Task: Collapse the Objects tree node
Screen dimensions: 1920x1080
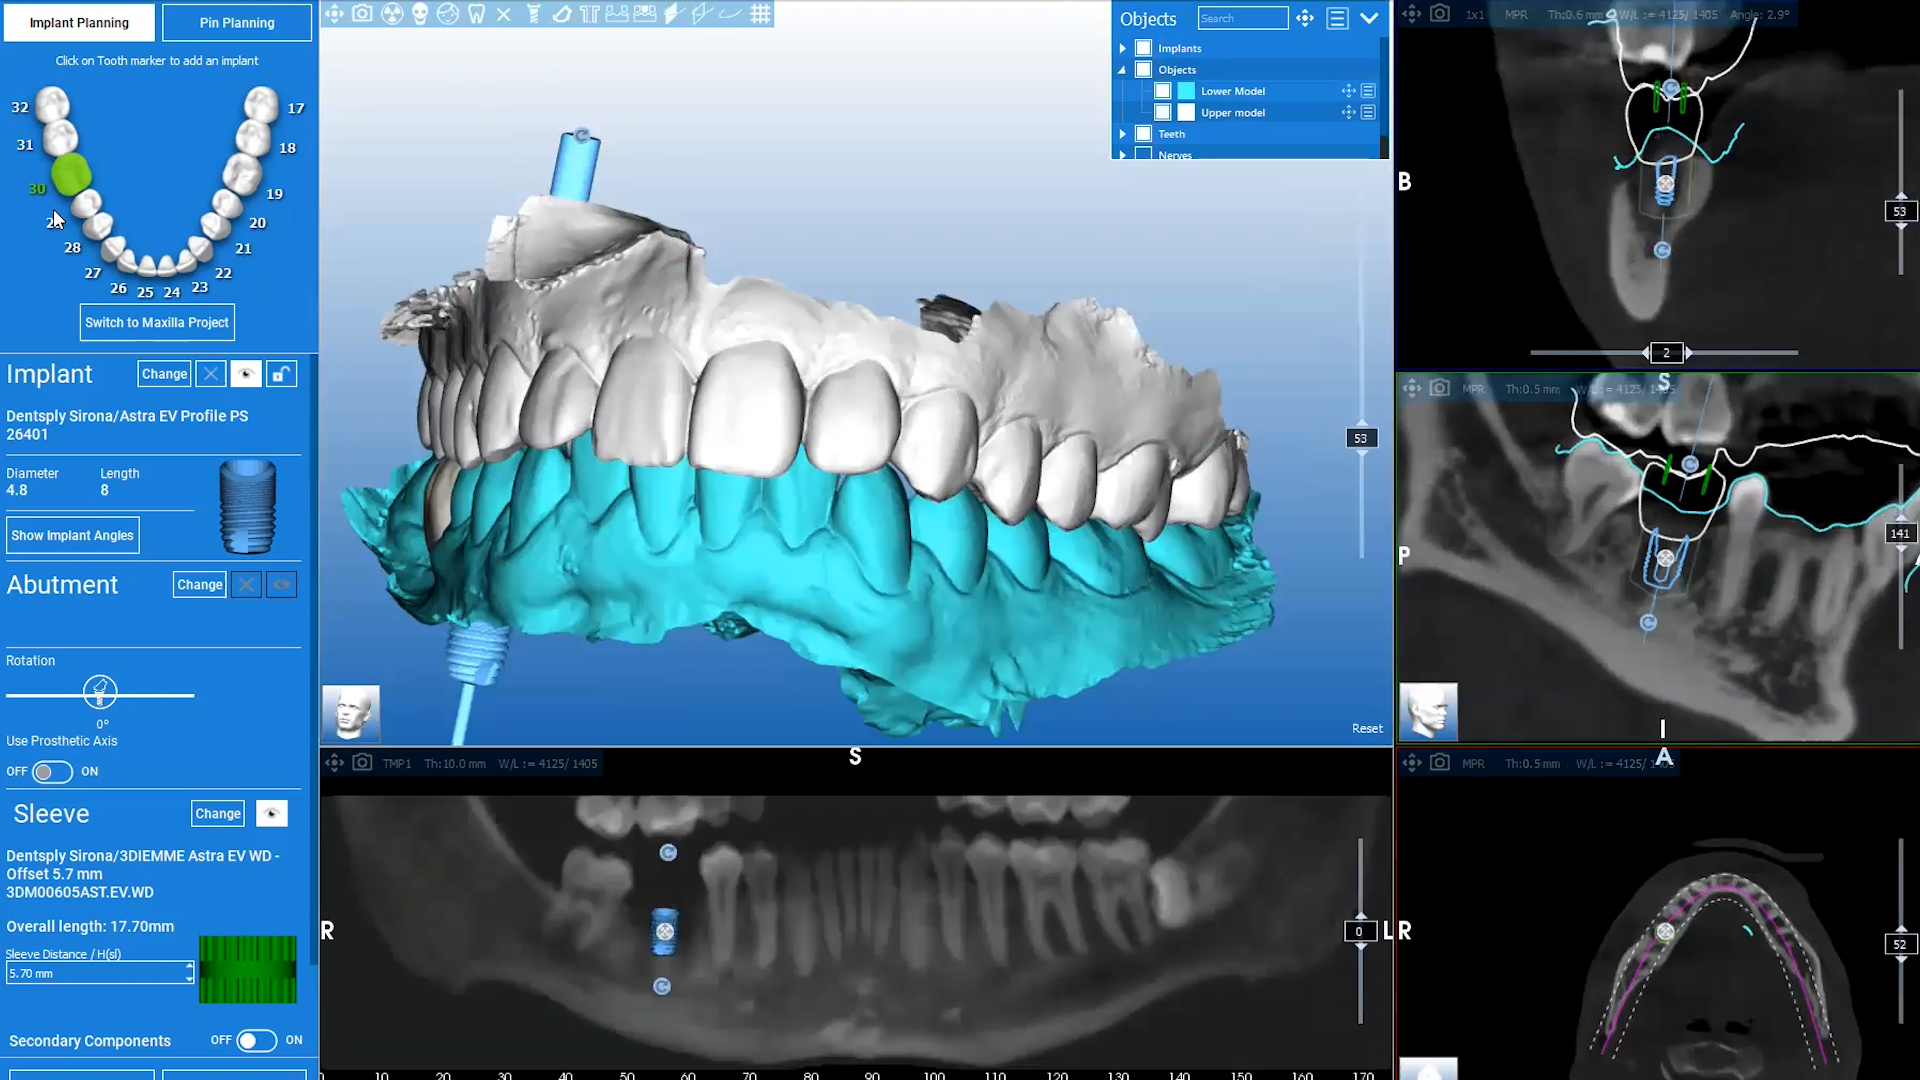Action: [1122, 70]
